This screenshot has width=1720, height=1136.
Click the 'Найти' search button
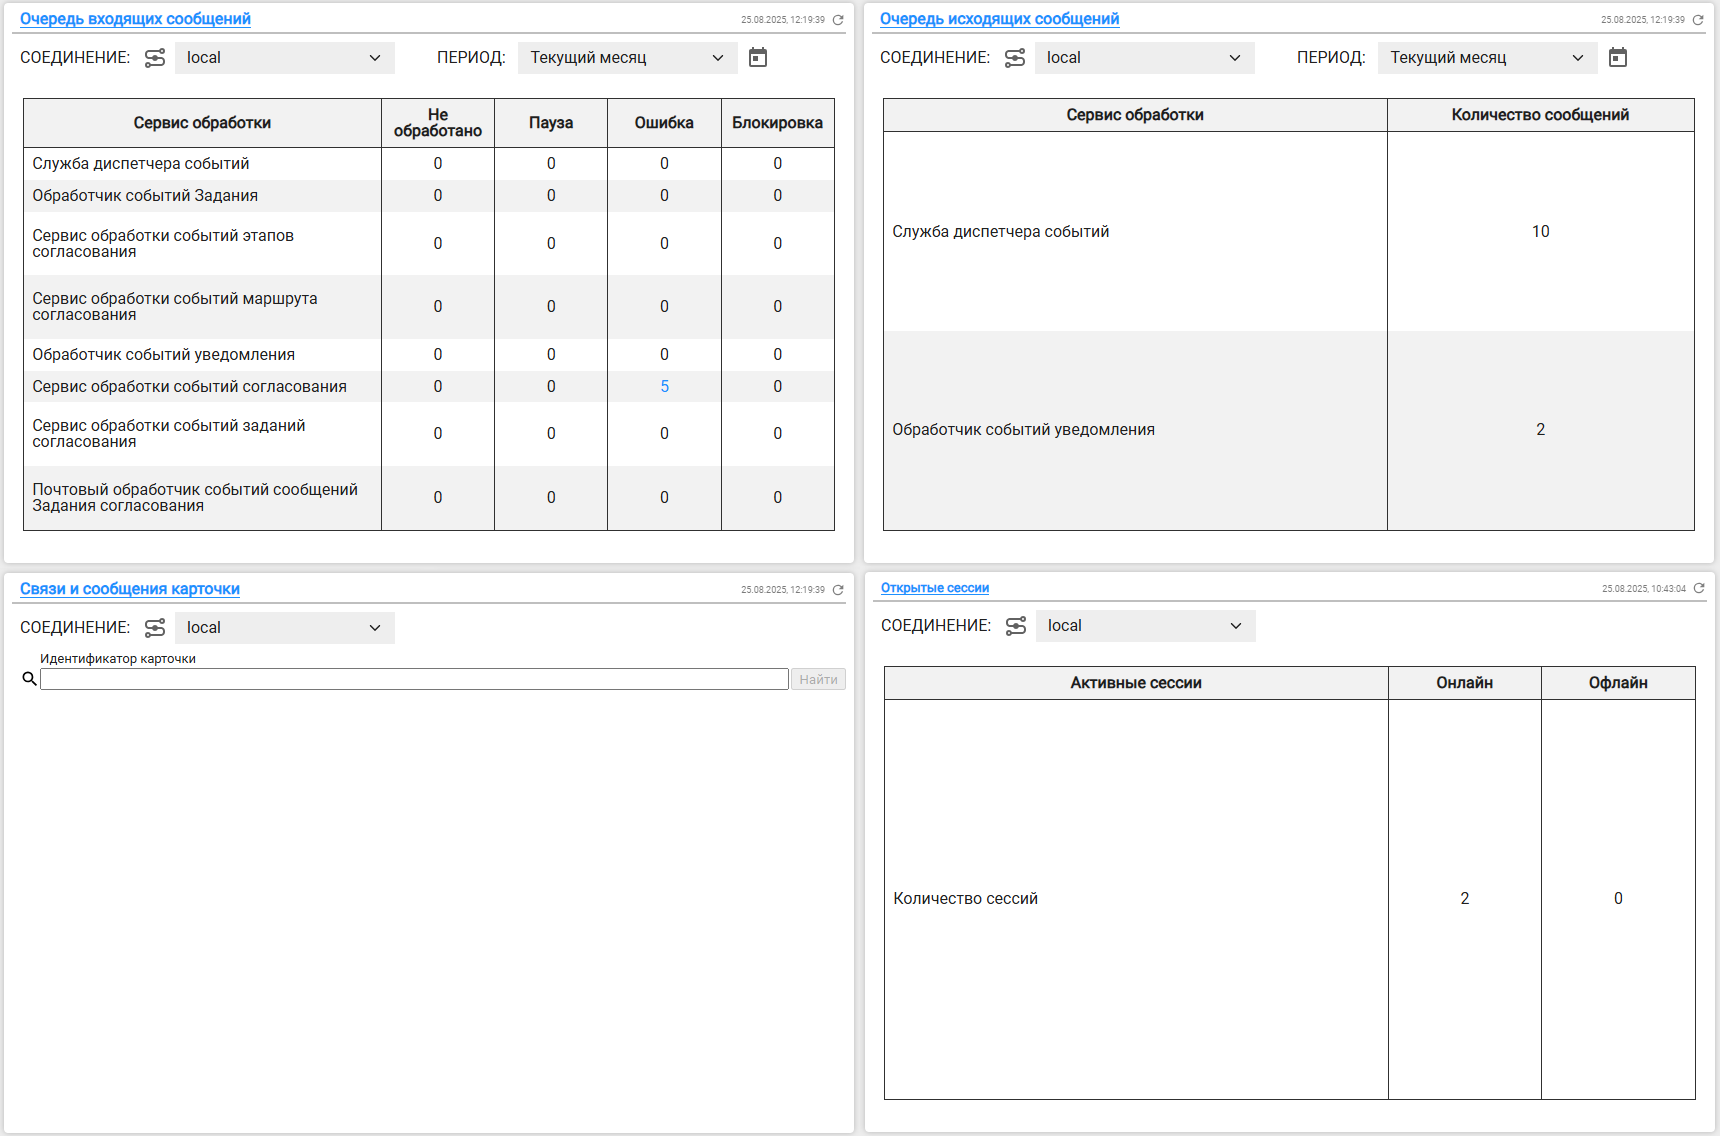[818, 680]
